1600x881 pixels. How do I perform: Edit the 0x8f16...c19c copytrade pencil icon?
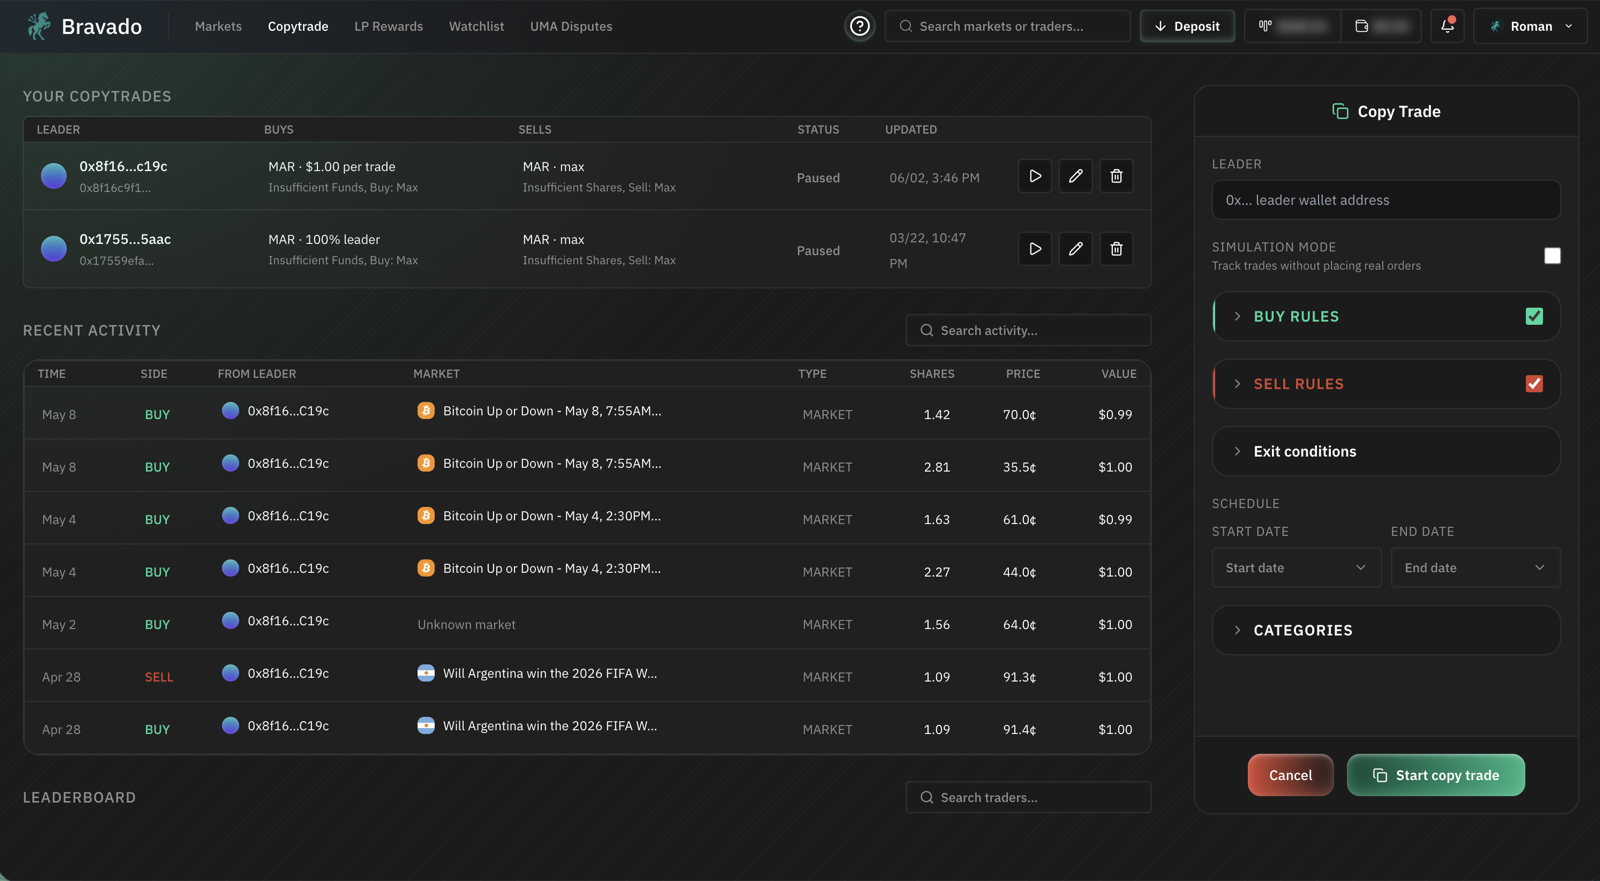pyautogui.click(x=1076, y=176)
